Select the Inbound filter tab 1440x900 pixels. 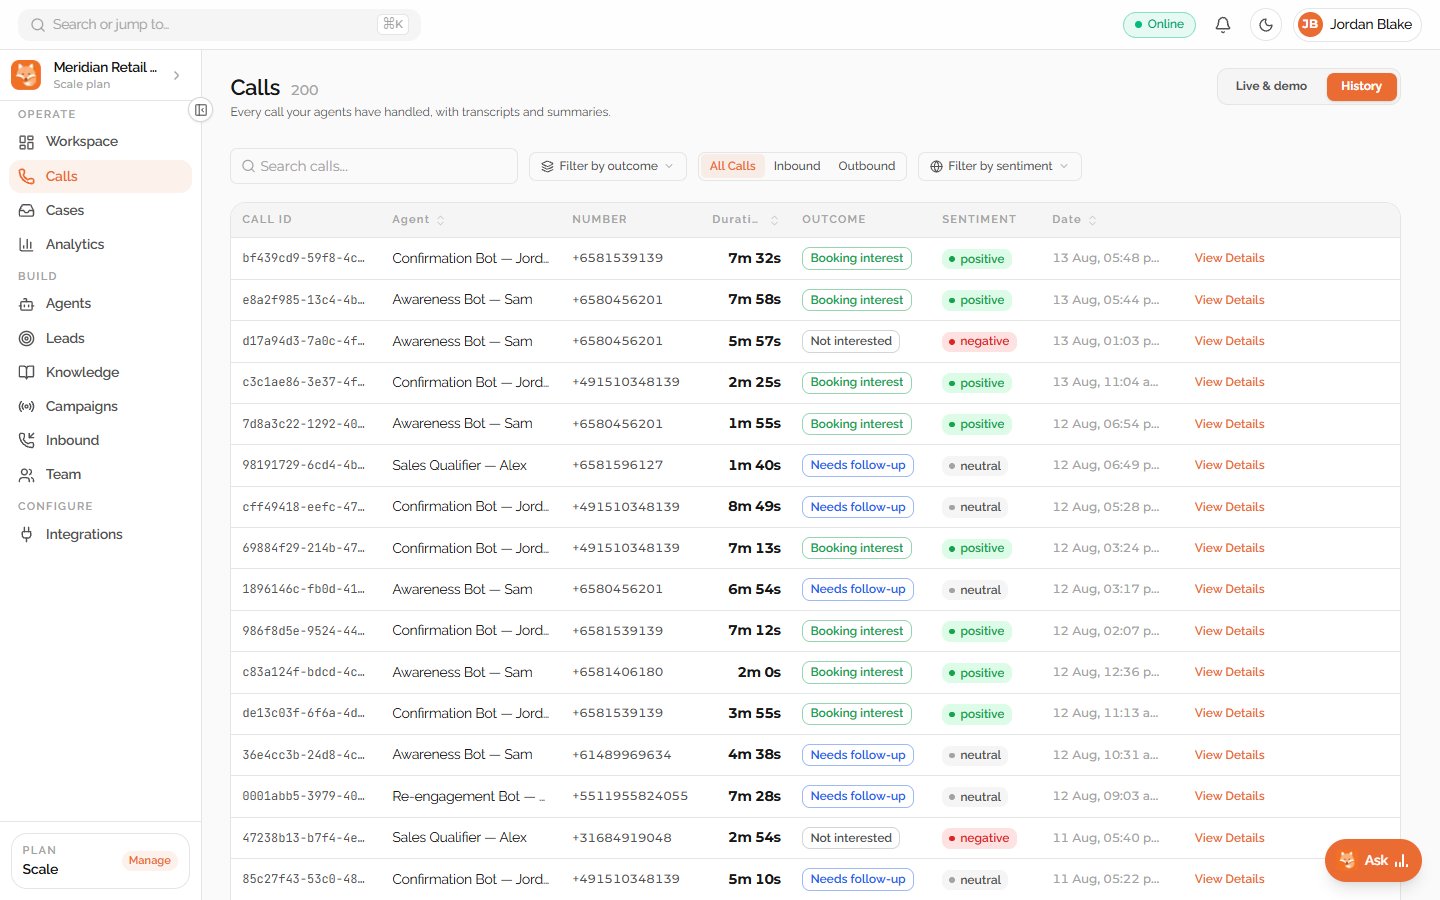(797, 166)
